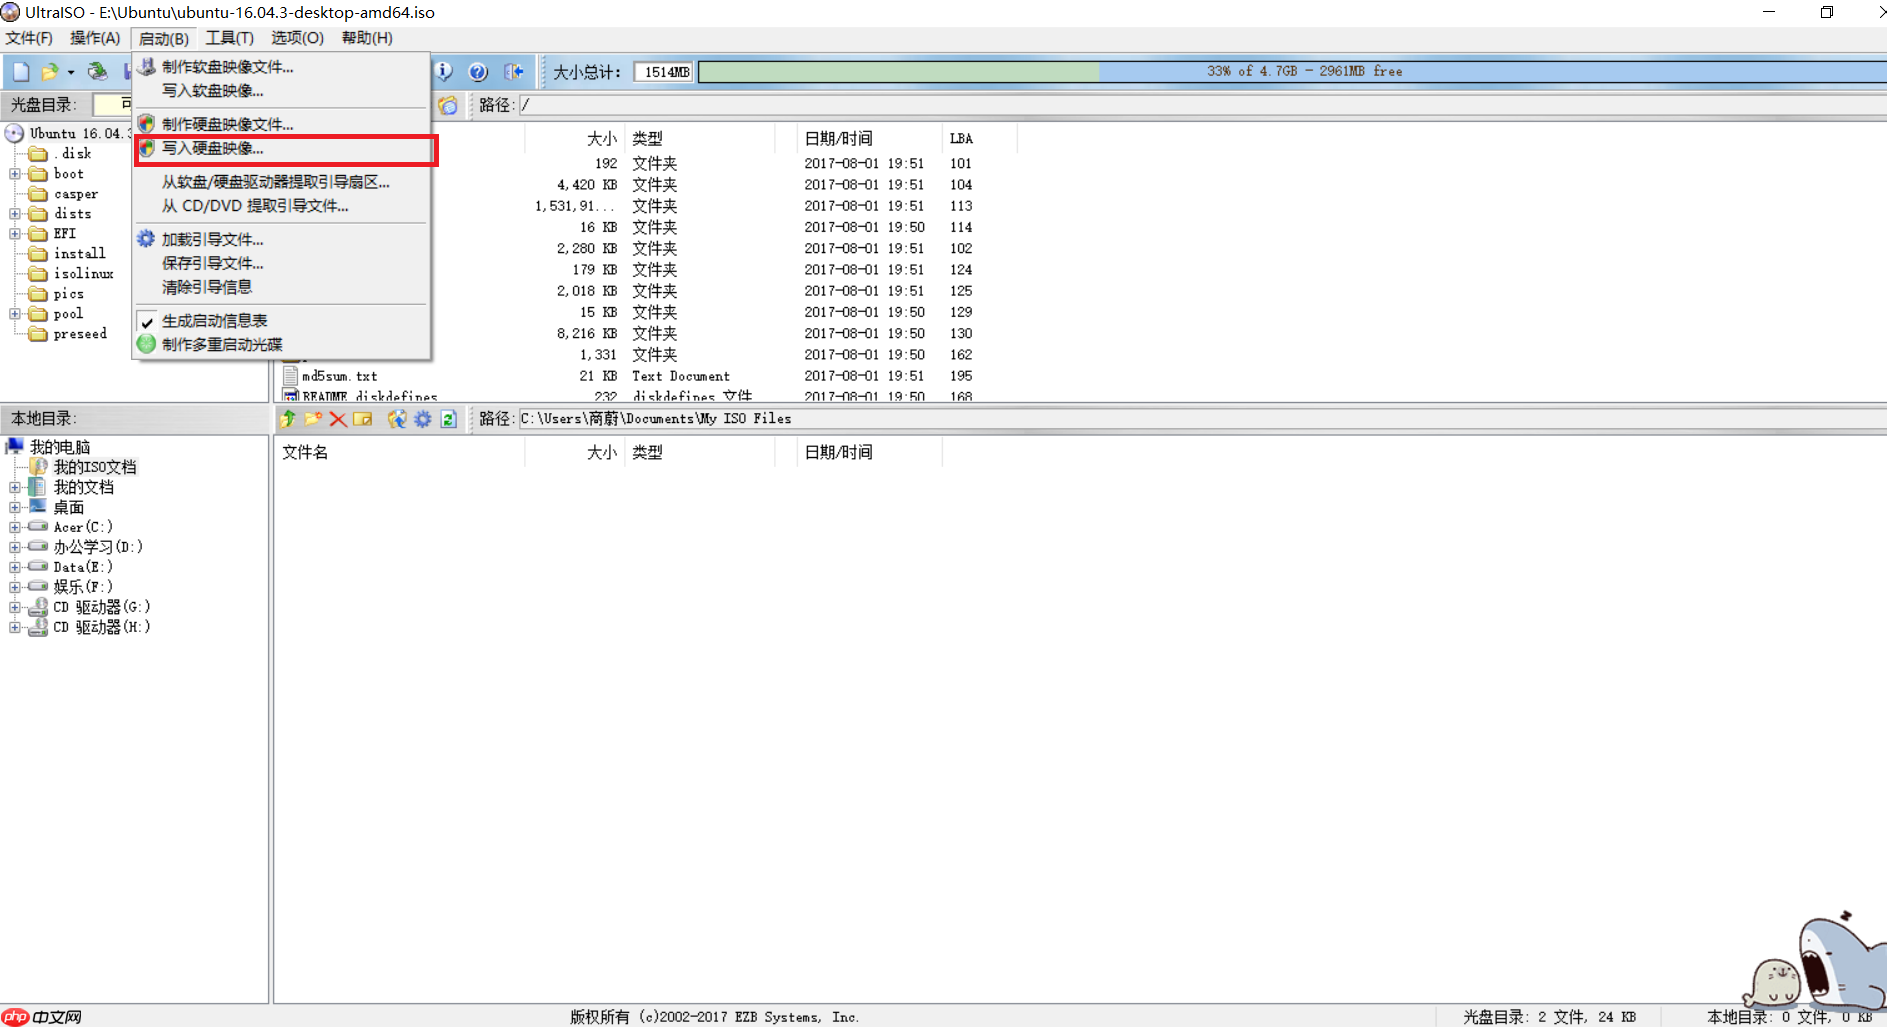Click the Open file toolbar icon
Image resolution: width=1887 pixels, height=1027 pixels.
(x=49, y=72)
